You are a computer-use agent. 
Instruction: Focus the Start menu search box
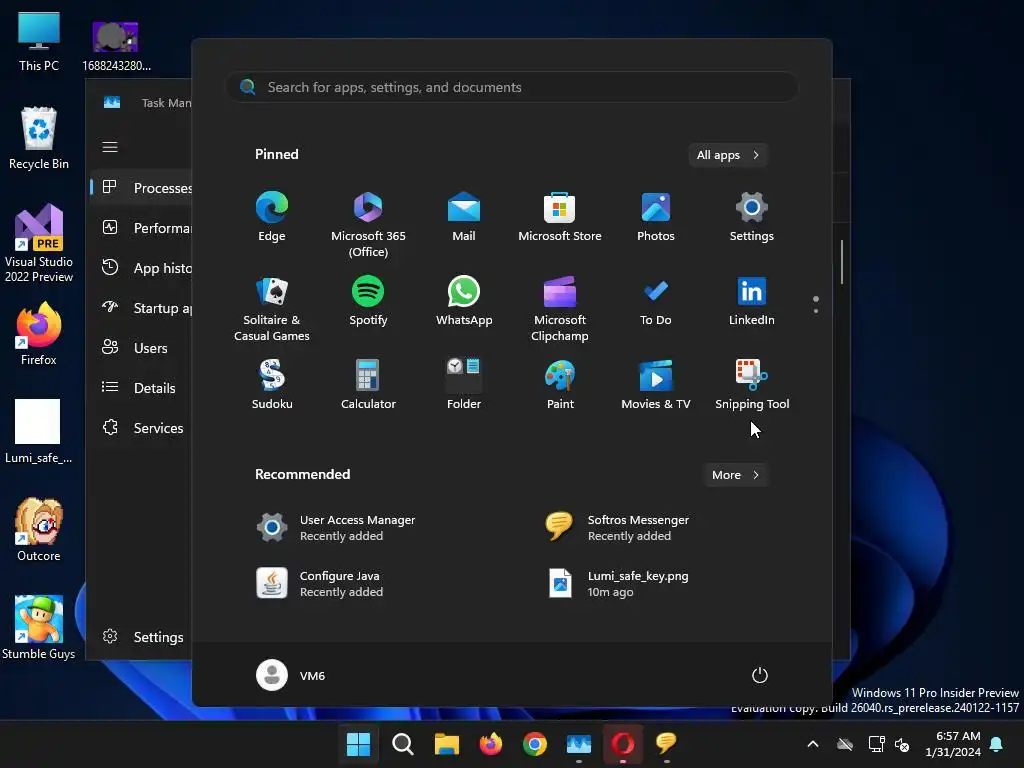point(512,87)
